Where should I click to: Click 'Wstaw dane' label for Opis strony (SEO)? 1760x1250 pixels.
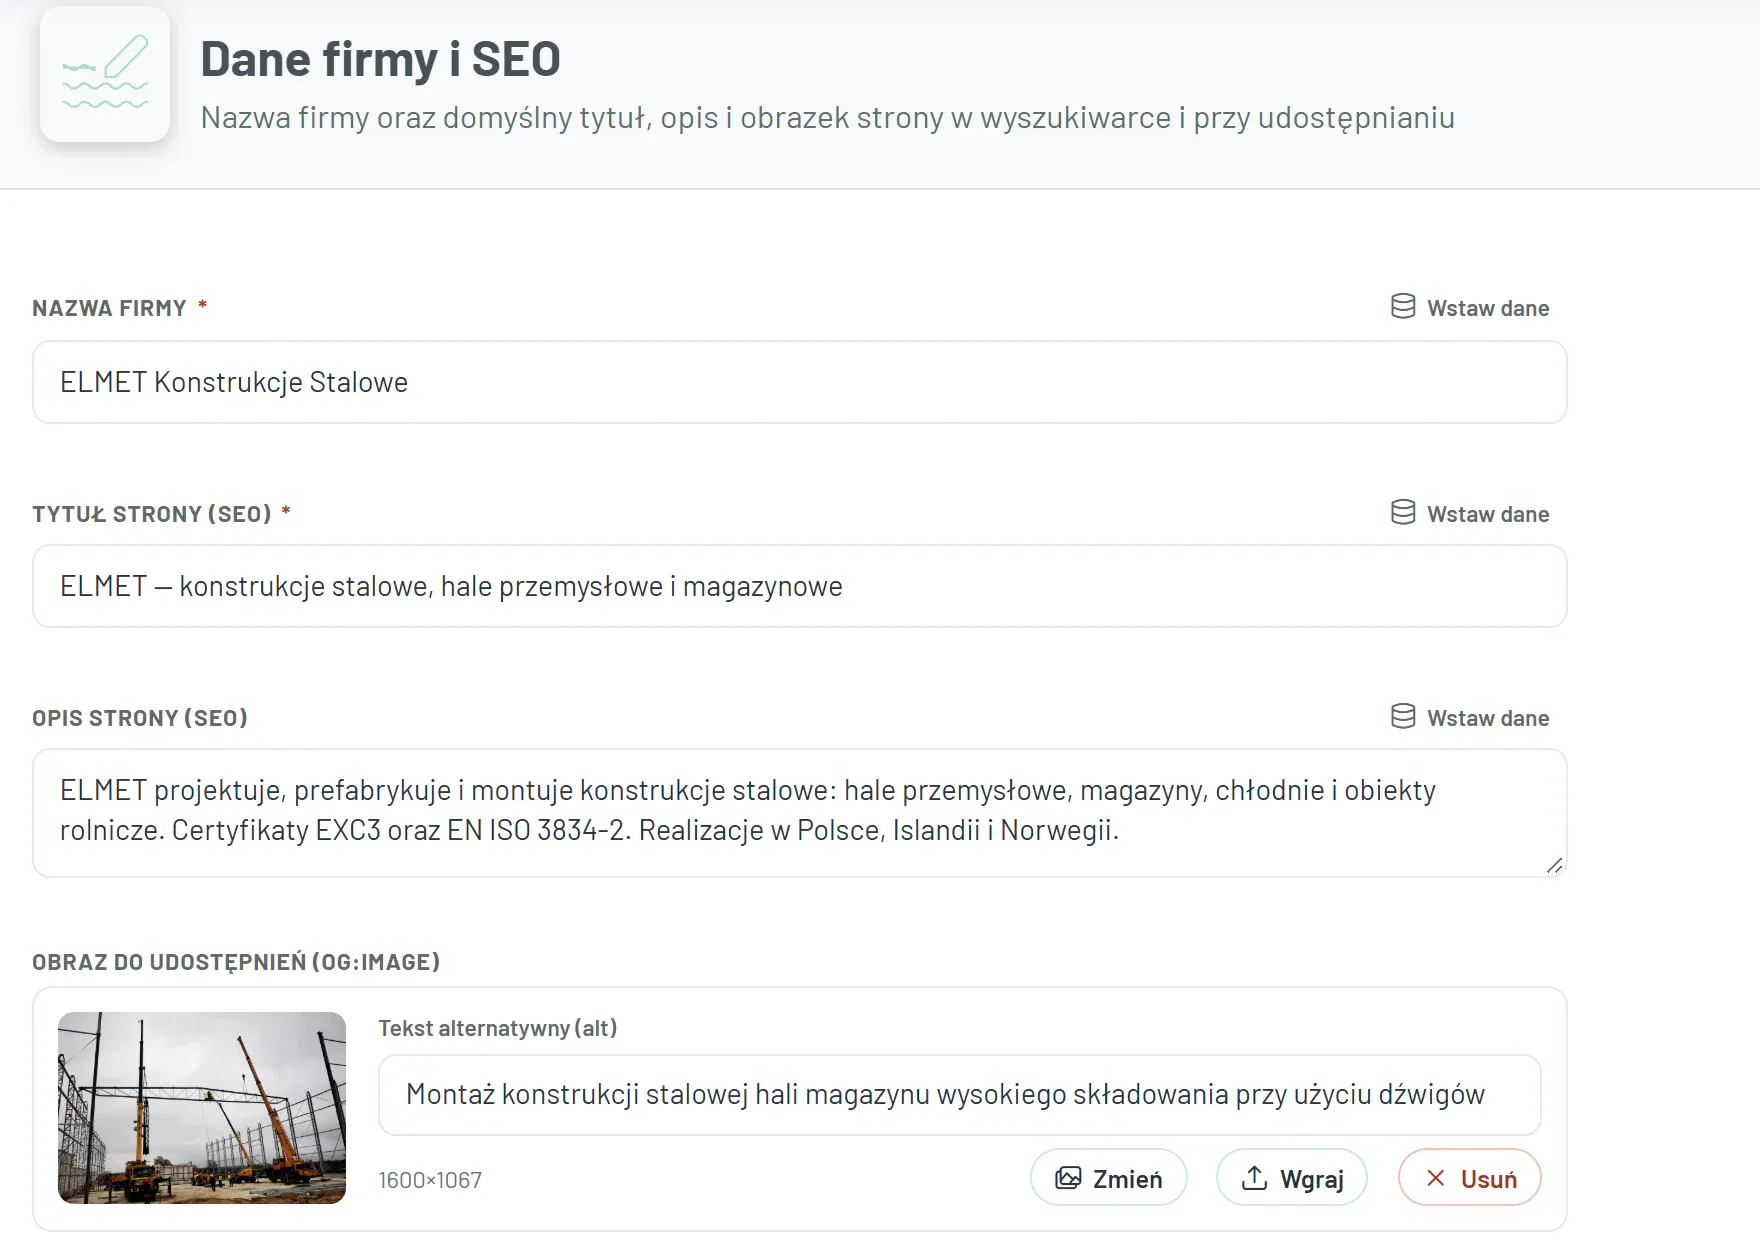click(1488, 718)
